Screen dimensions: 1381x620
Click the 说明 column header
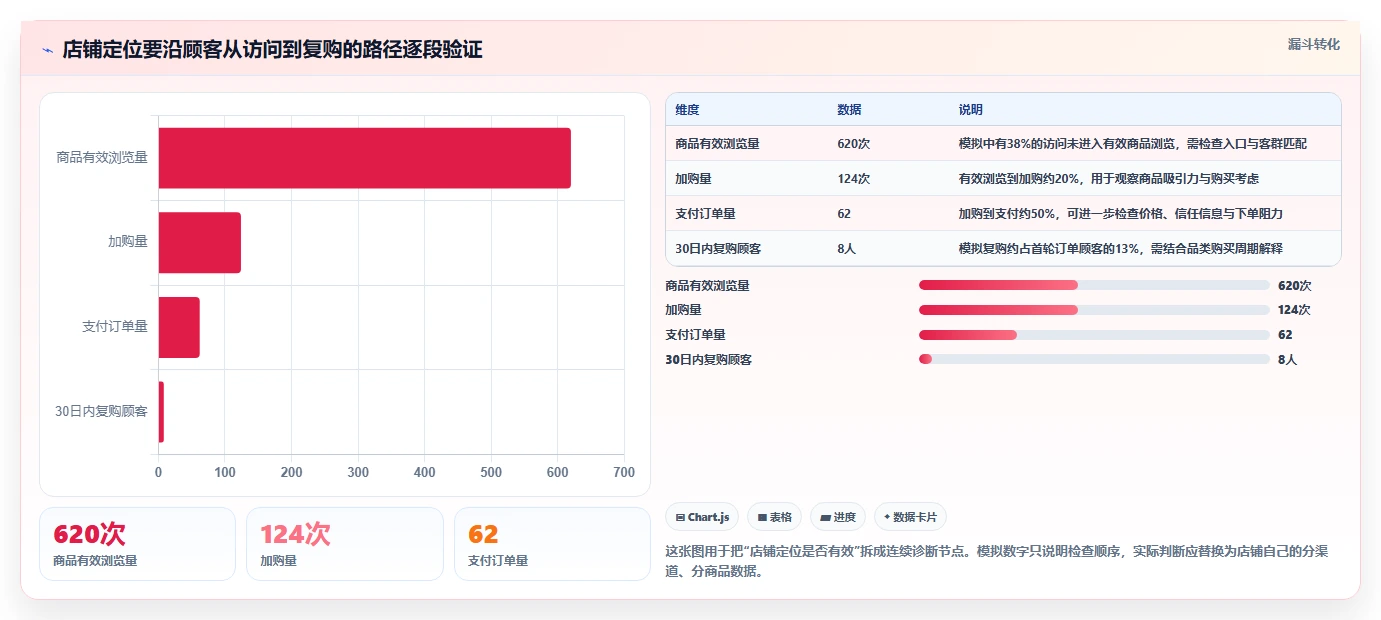970,110
